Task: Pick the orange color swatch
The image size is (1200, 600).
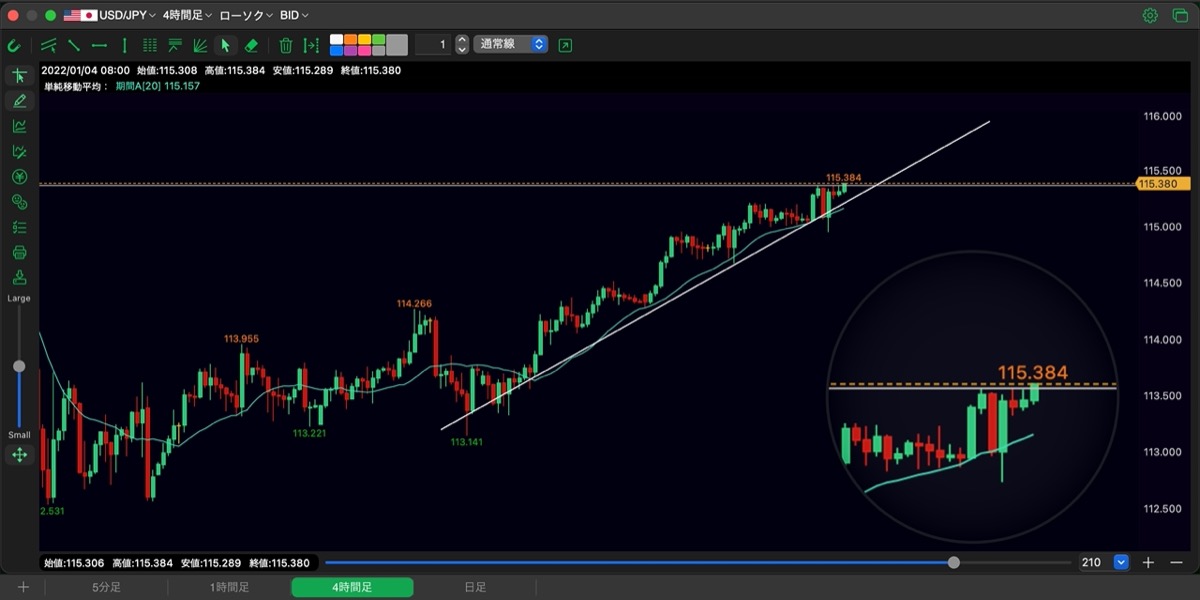Action: [x=351, y=40]
